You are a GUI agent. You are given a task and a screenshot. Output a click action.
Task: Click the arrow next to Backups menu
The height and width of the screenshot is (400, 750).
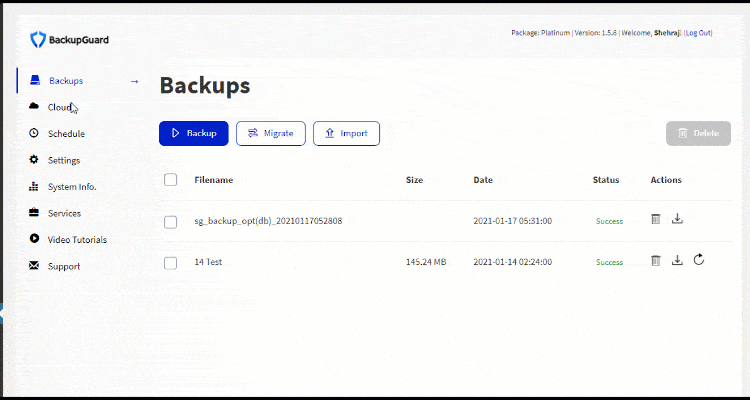click(x=134, y=81)
